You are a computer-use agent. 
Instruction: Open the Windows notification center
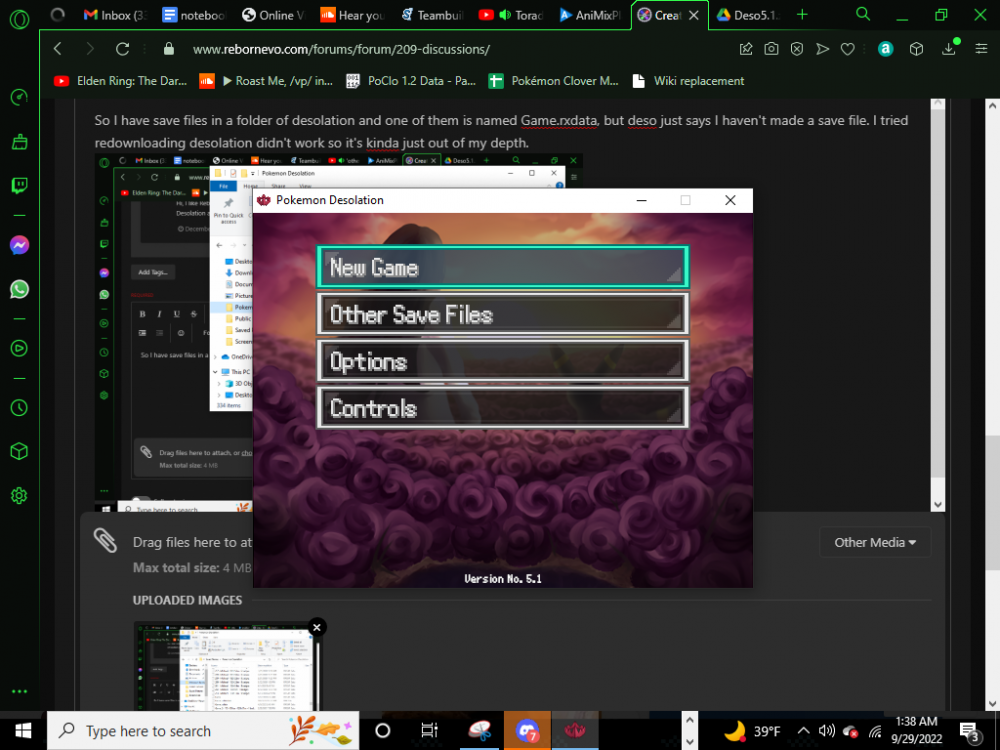(x=969, y=731)
